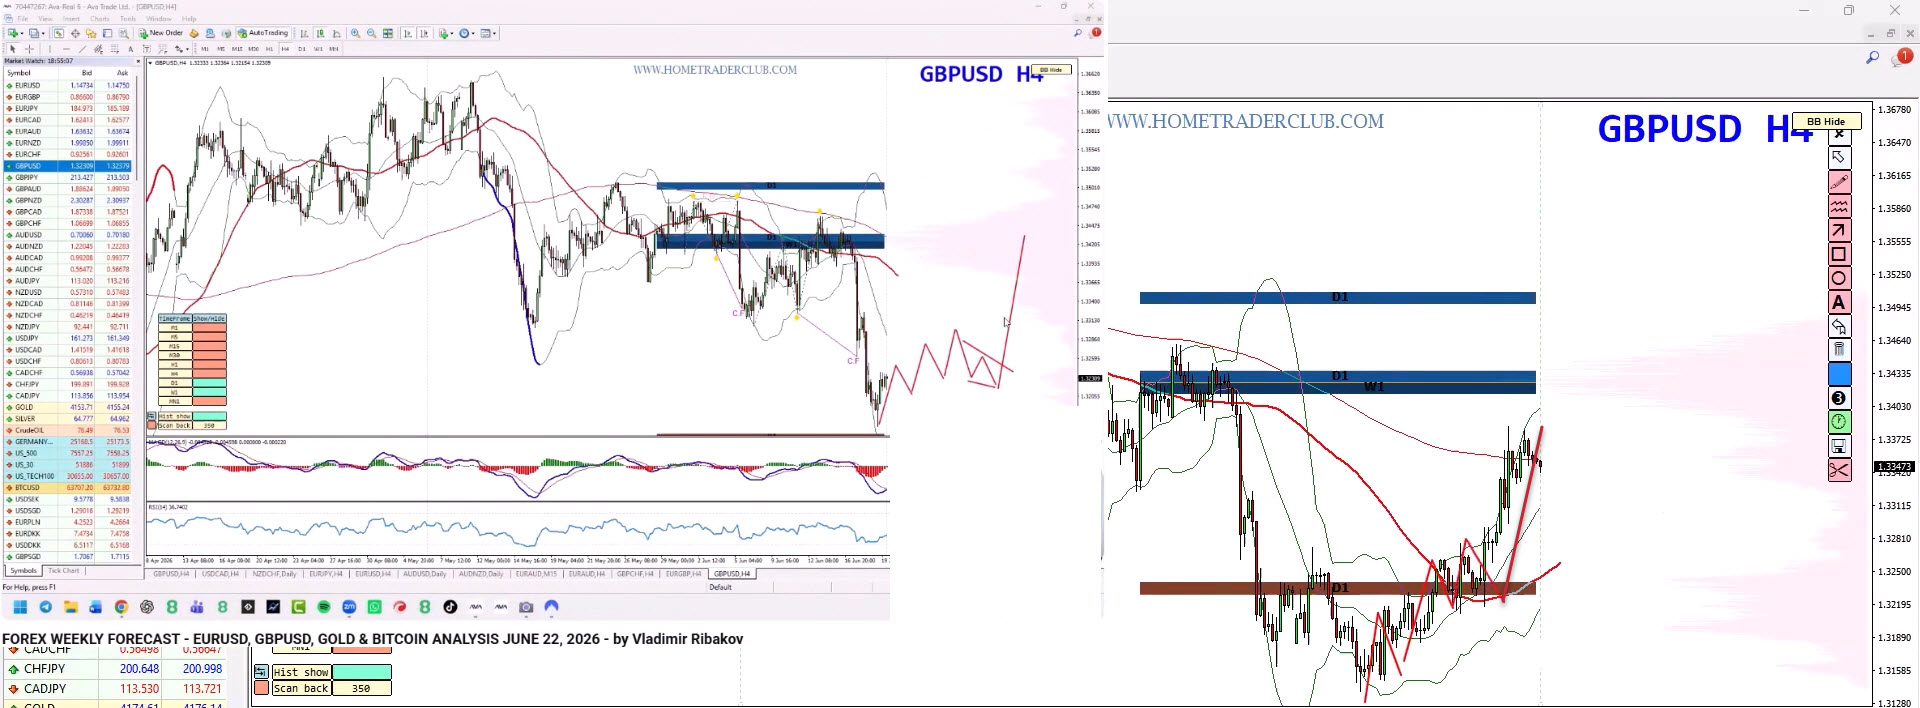Select the red text A tool
1920x708 pixels.
tap(1839, 302)
